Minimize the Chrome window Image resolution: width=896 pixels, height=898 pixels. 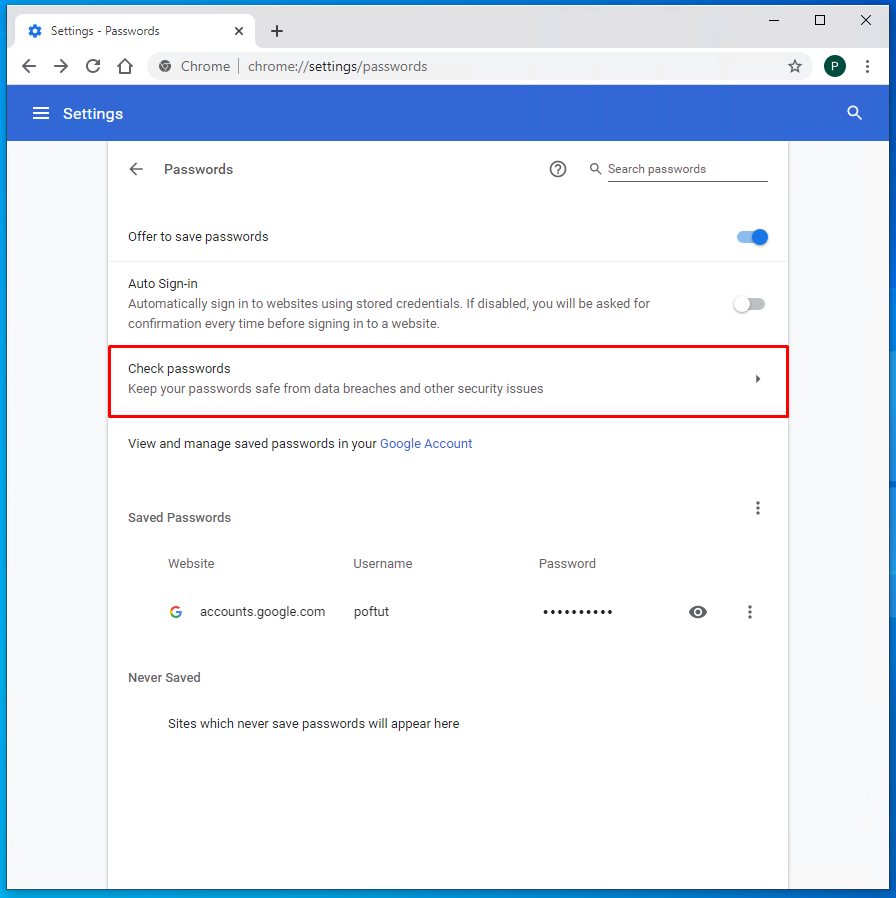pyautogui.click(x=774, y=20)
